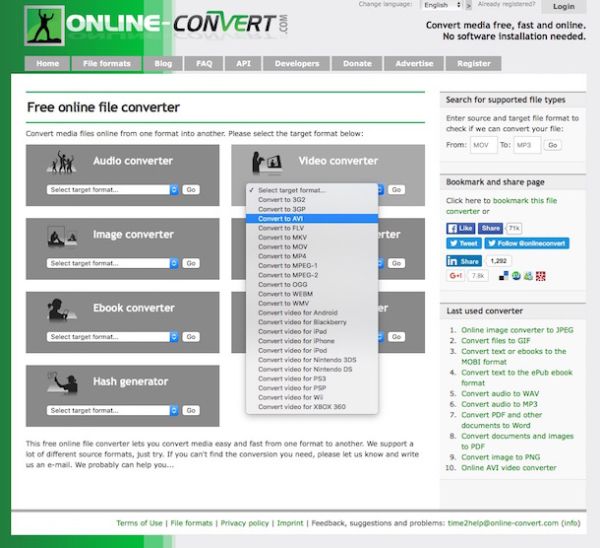The height and width of the screenshot is (548, 600).
Task: Click the arrow button next to language selector
Action: (468, 6)
